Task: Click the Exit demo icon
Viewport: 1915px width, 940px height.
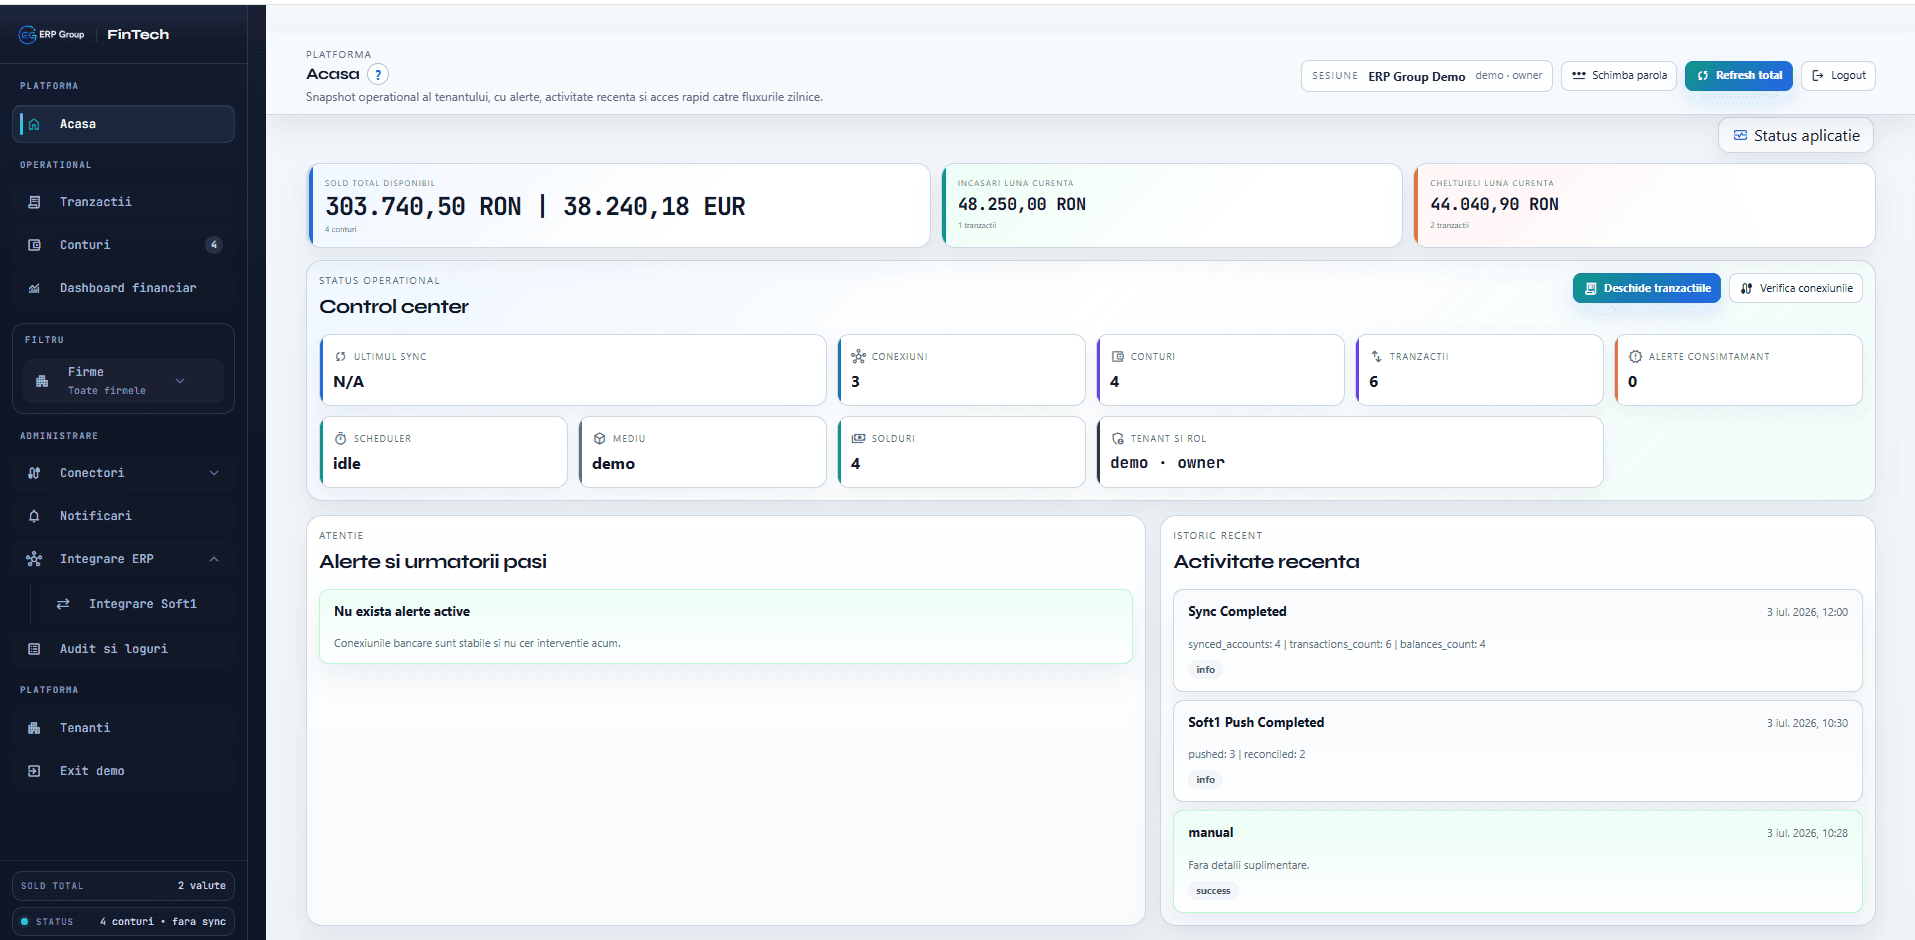Action: coord(34,771)
